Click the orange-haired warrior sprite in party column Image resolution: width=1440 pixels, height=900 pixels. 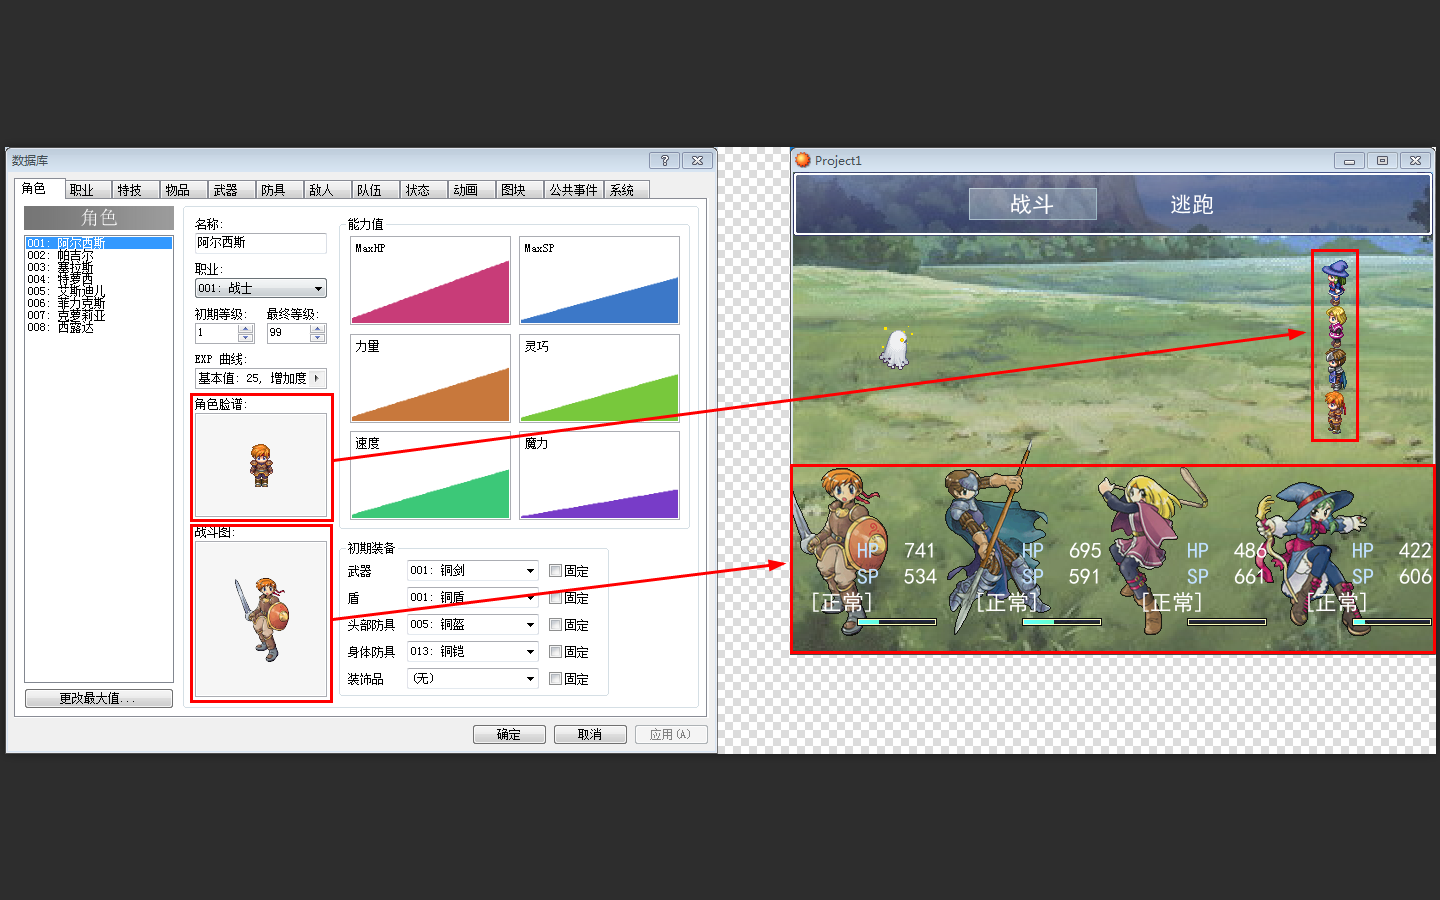[1335, 412]
